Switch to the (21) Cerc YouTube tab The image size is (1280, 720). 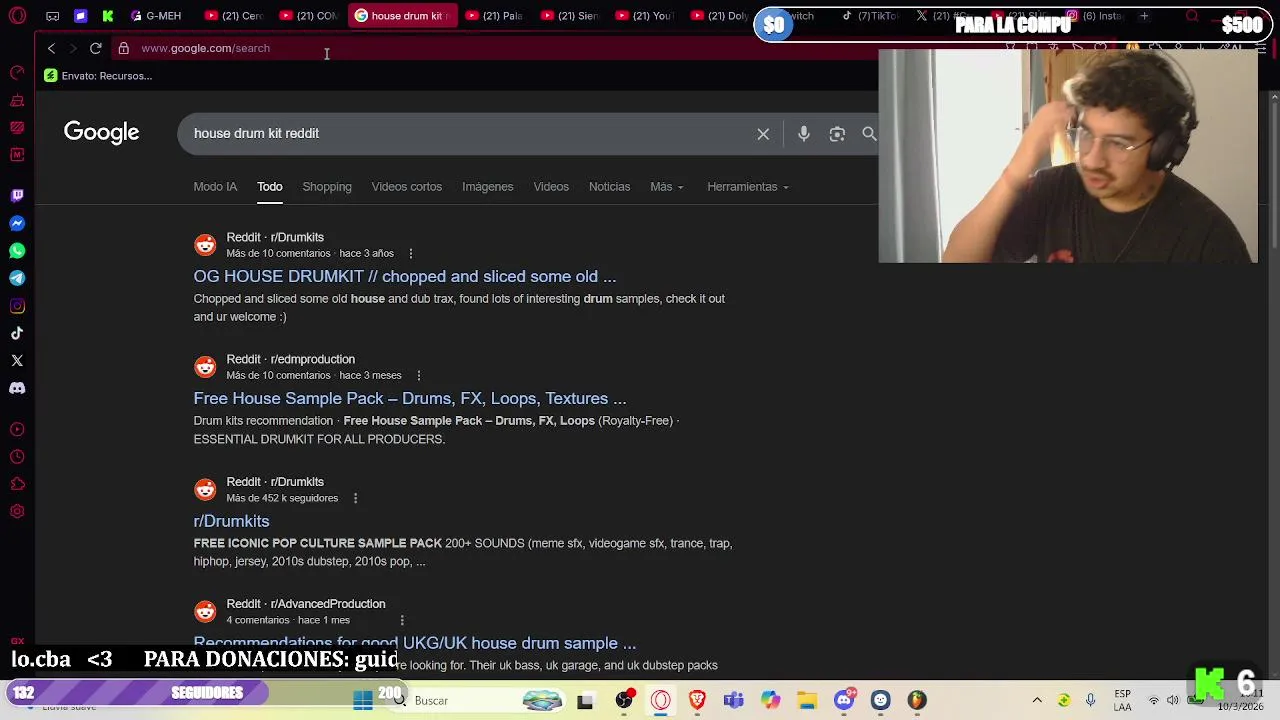click(x=234, y=16)
